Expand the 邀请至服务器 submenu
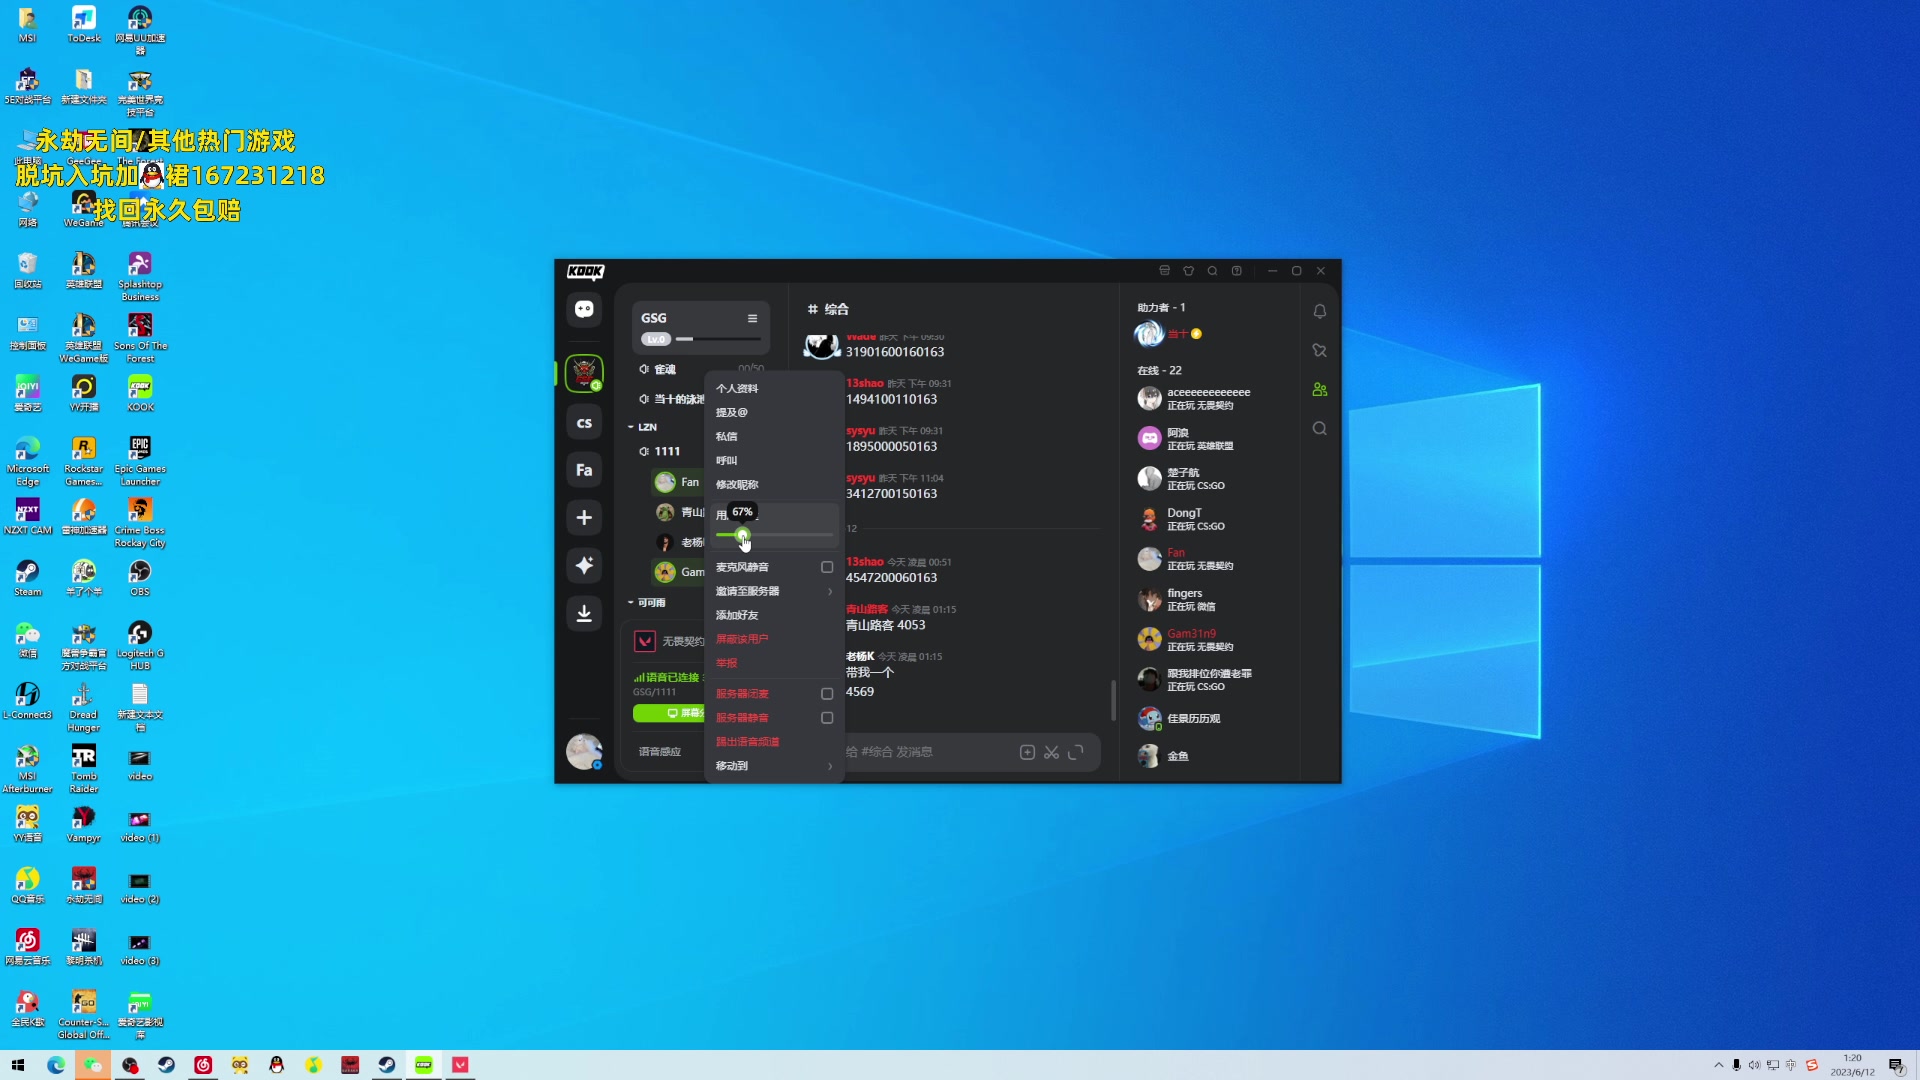Screen dimensions: 1920x1080 coord(774,591)
